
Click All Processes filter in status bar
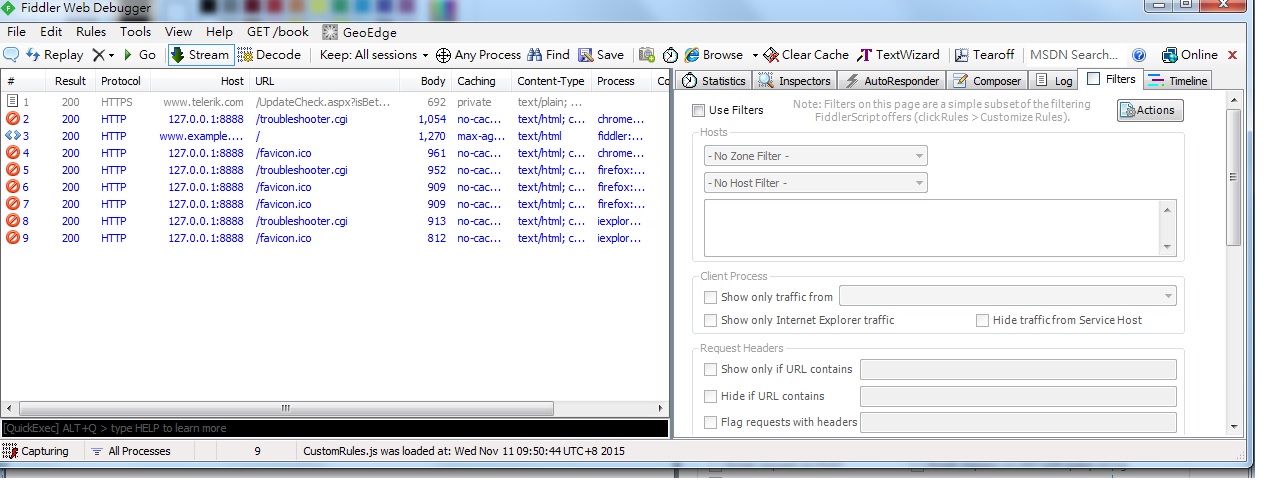click(130, 451)
